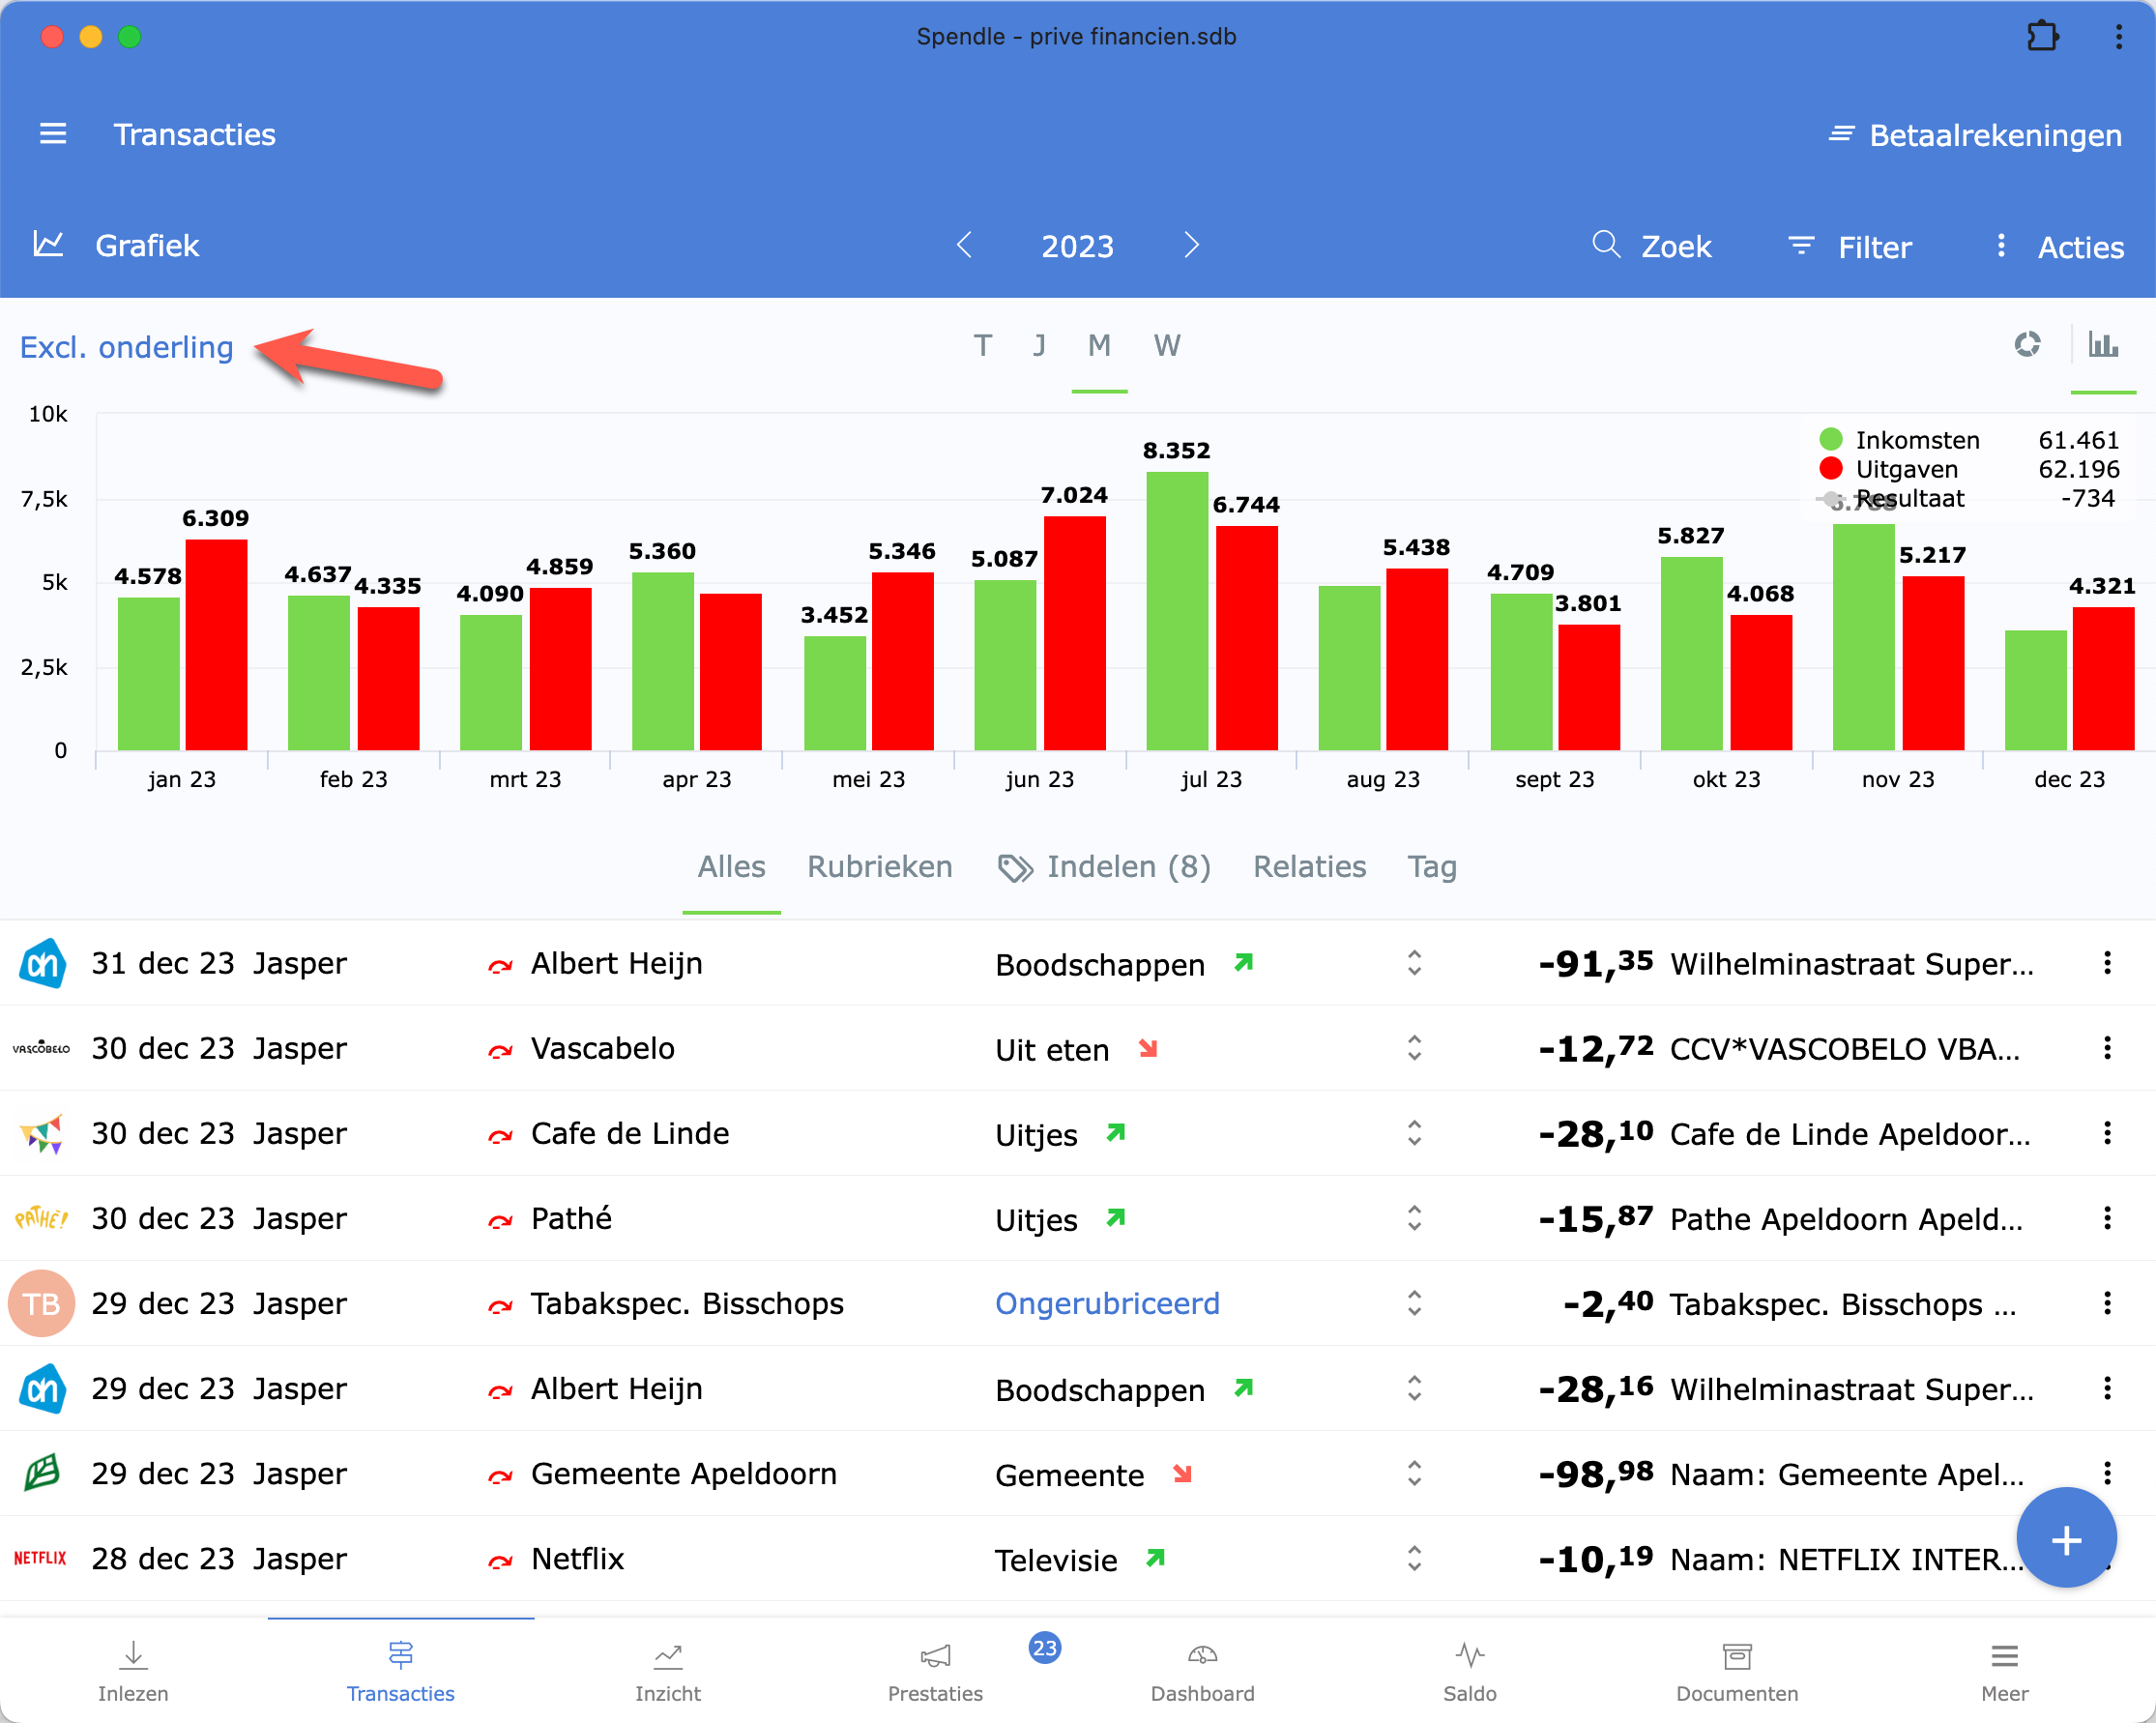Select the W weekly period option
Image resolution: width=2156 pixels, height=1723 pixels.
[1166, 346]
